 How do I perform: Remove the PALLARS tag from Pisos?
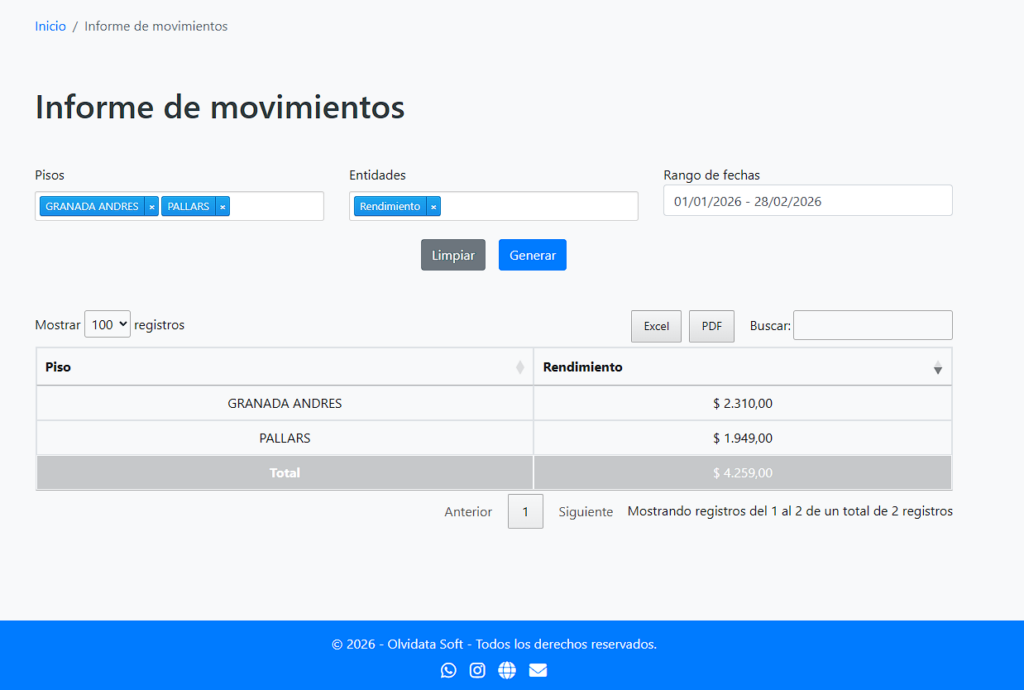pos(223,207)
